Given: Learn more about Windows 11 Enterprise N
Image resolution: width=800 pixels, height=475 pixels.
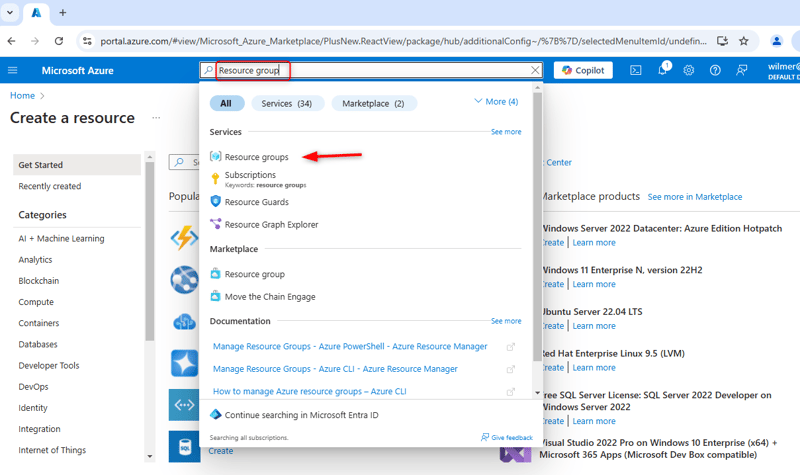Looking at the screenshot, I should pos(594,284).
